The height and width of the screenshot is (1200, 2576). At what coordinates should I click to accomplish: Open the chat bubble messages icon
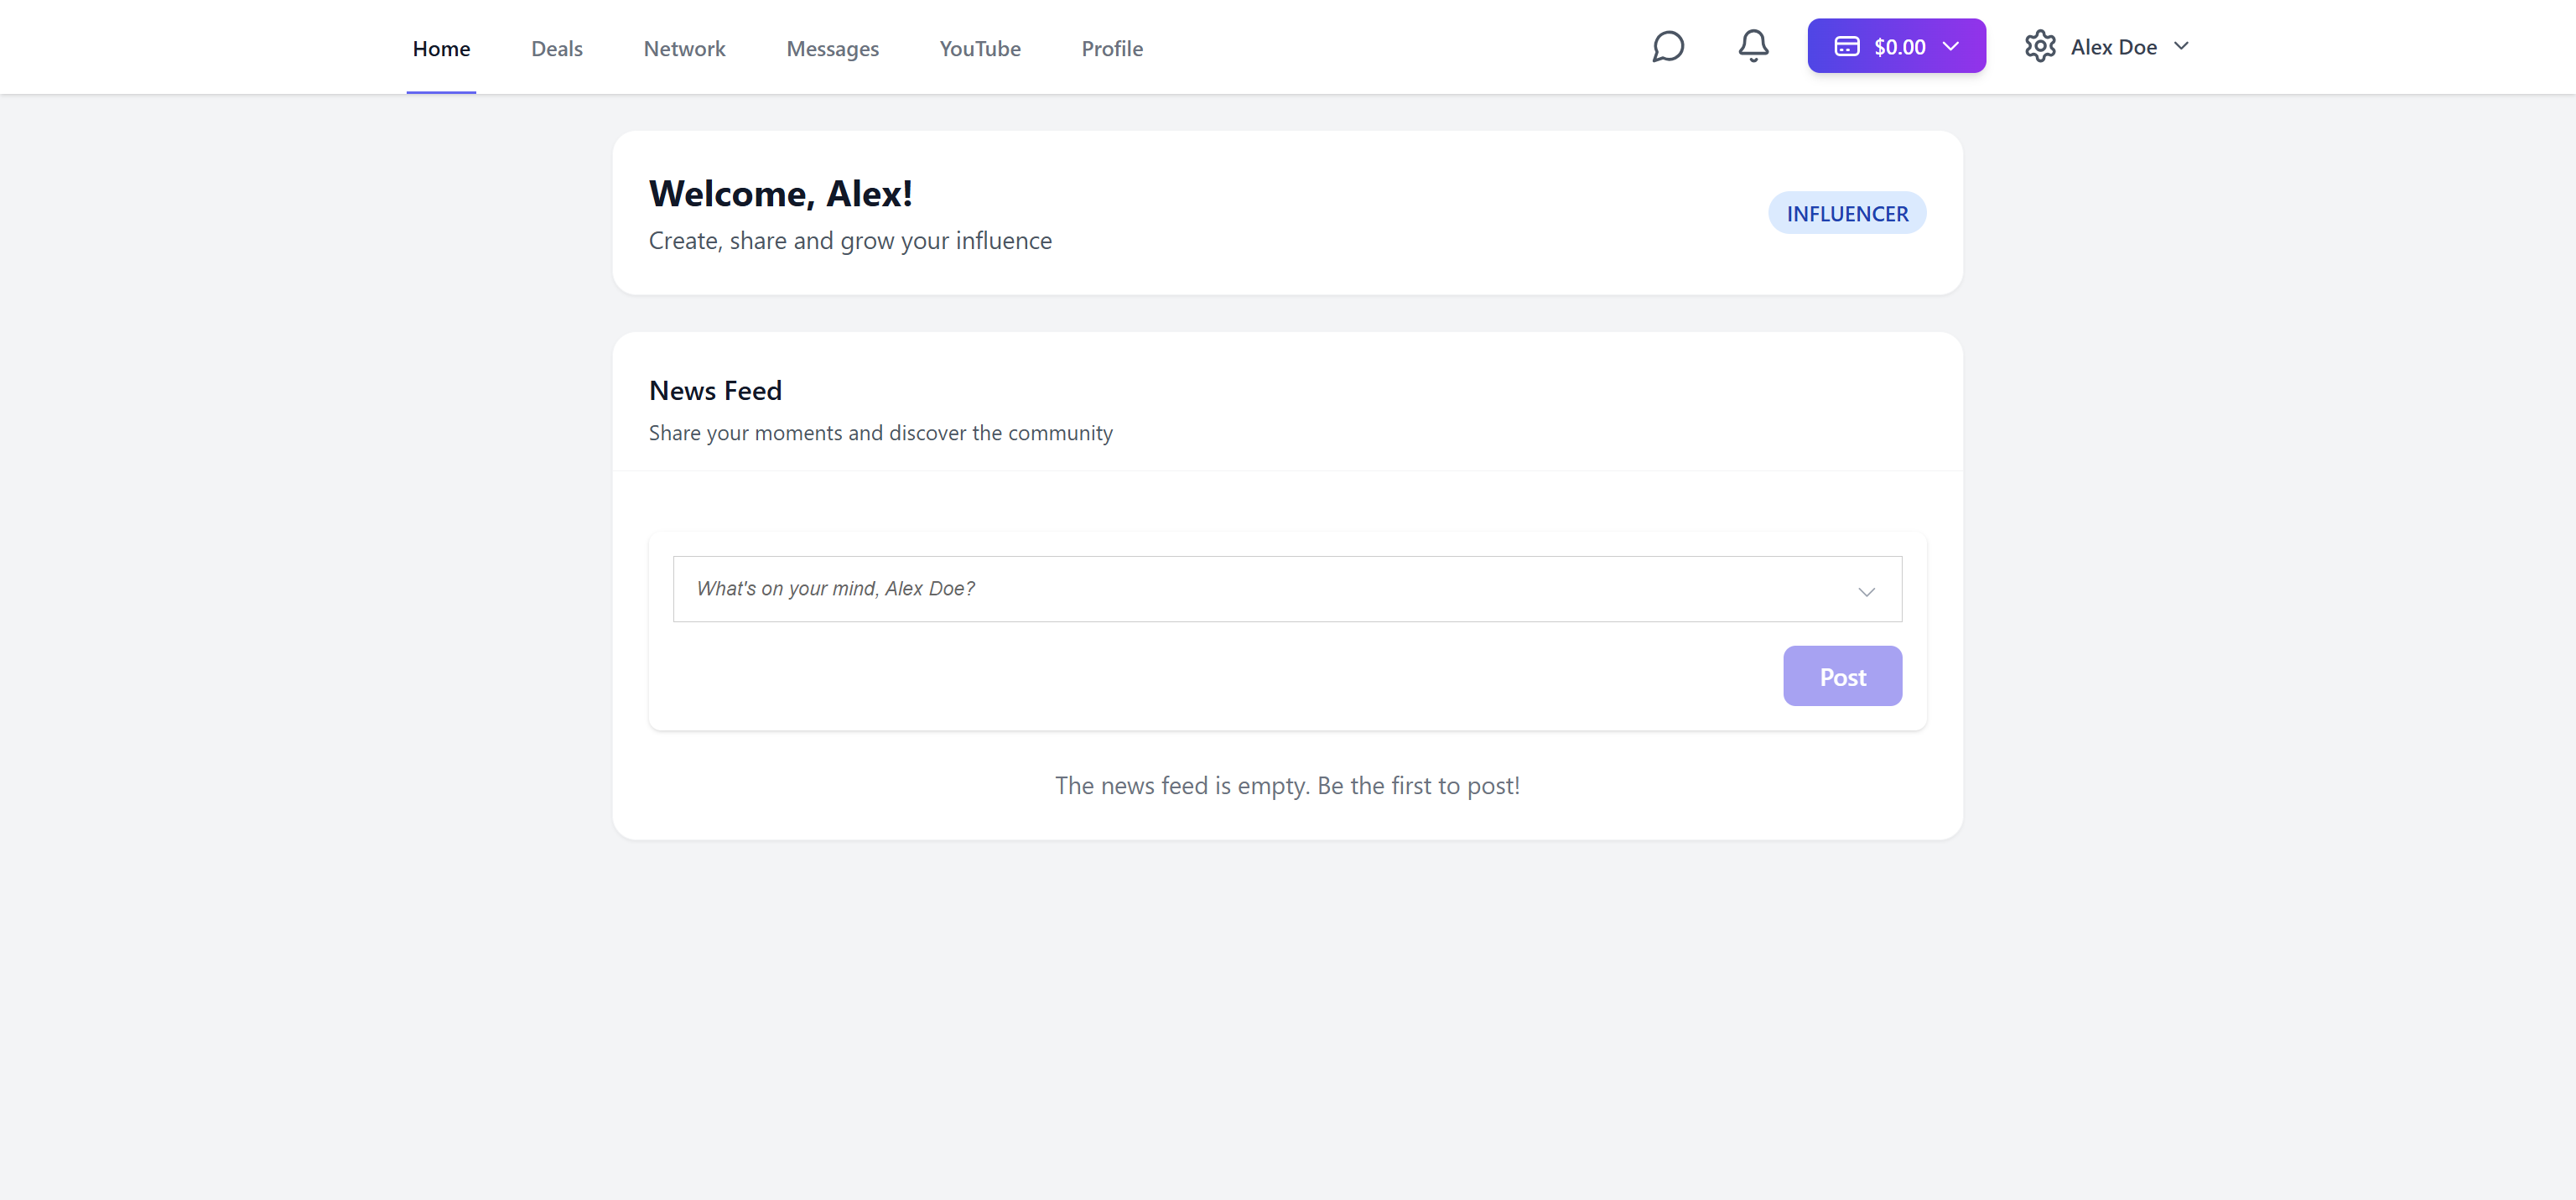point(1668,46)
